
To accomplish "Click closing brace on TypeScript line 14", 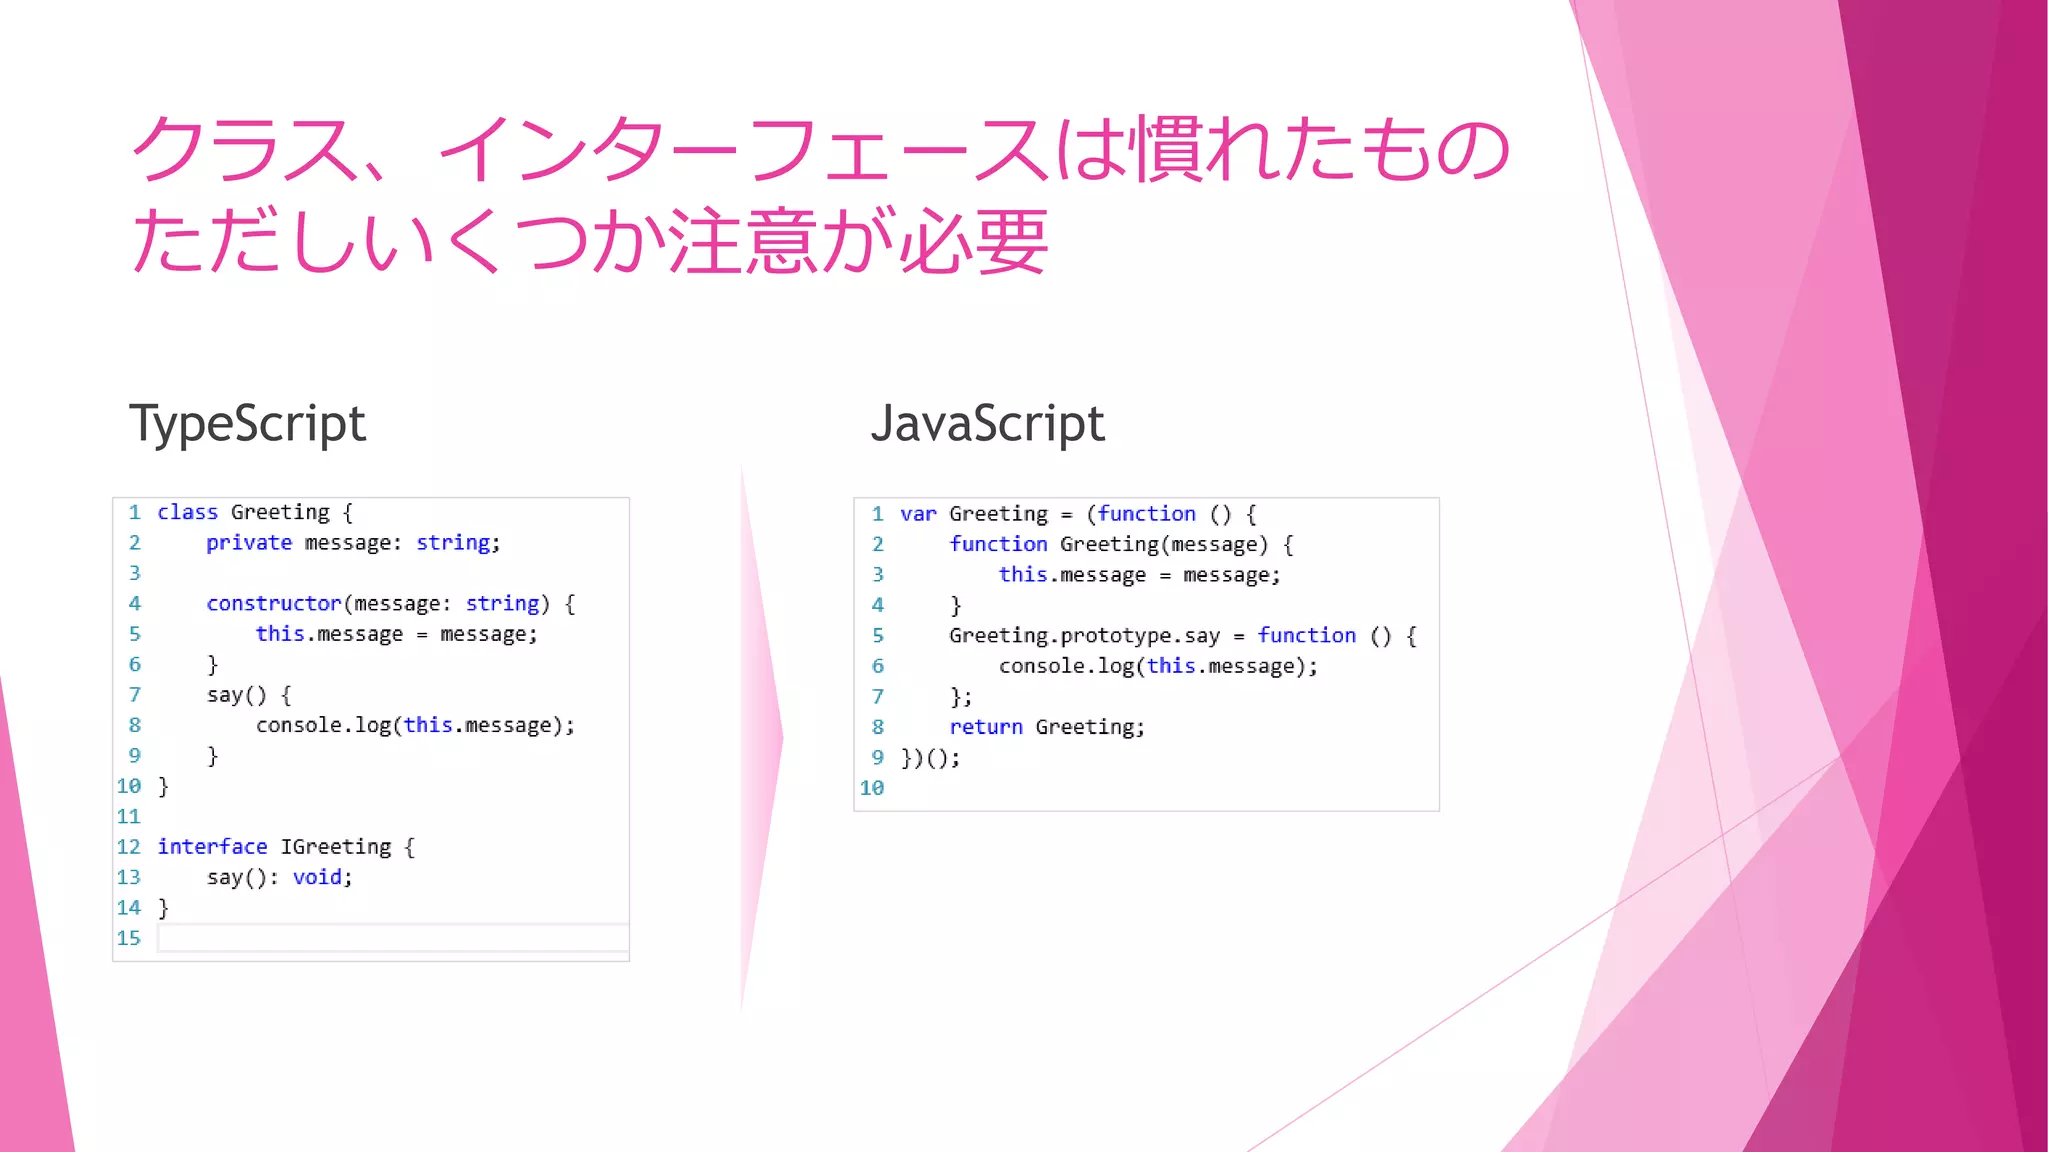I will 164,908.
